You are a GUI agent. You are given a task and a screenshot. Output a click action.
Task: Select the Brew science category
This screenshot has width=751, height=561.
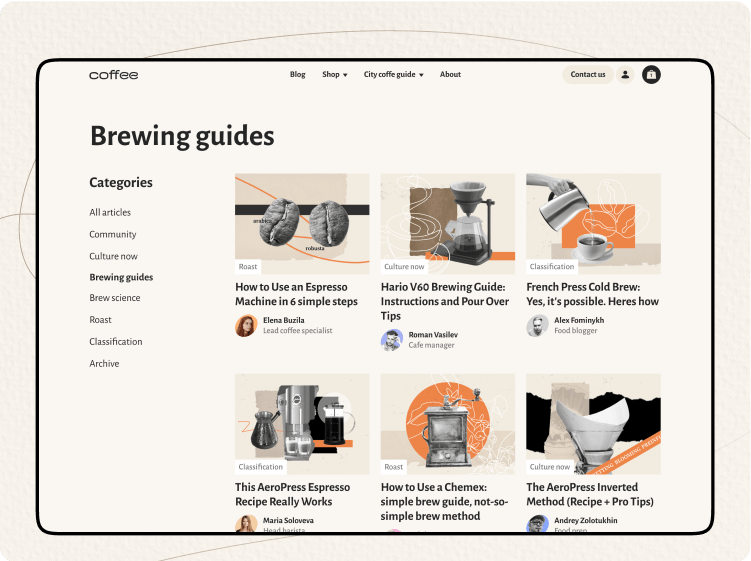(115, 298)
